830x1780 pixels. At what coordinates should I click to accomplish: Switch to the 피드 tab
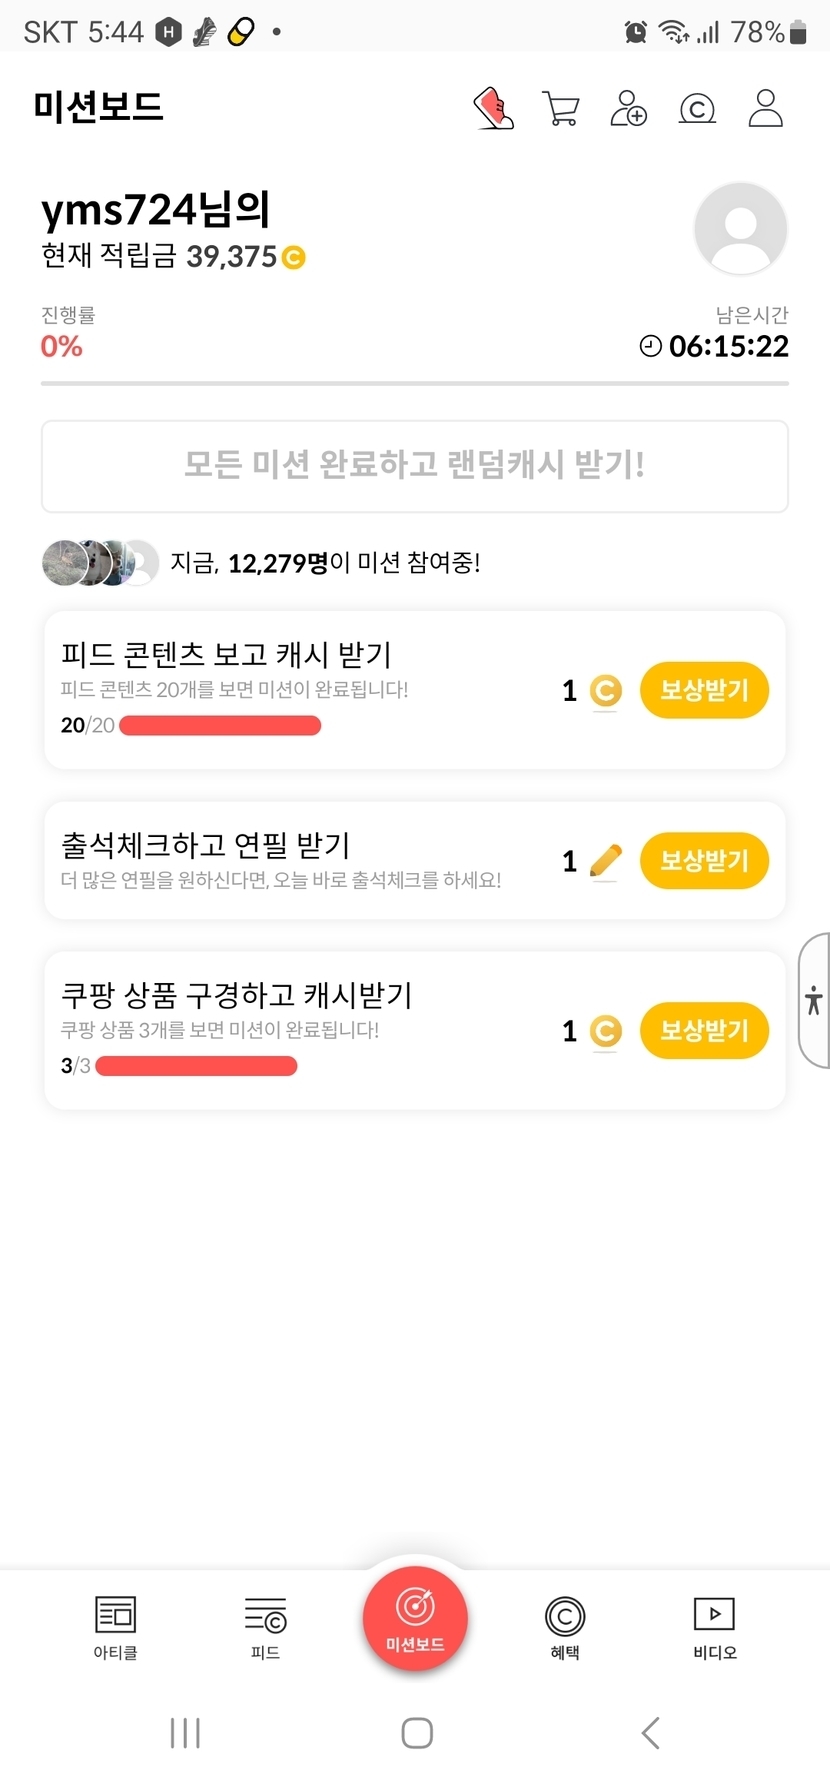click(x=265, y=1627)
